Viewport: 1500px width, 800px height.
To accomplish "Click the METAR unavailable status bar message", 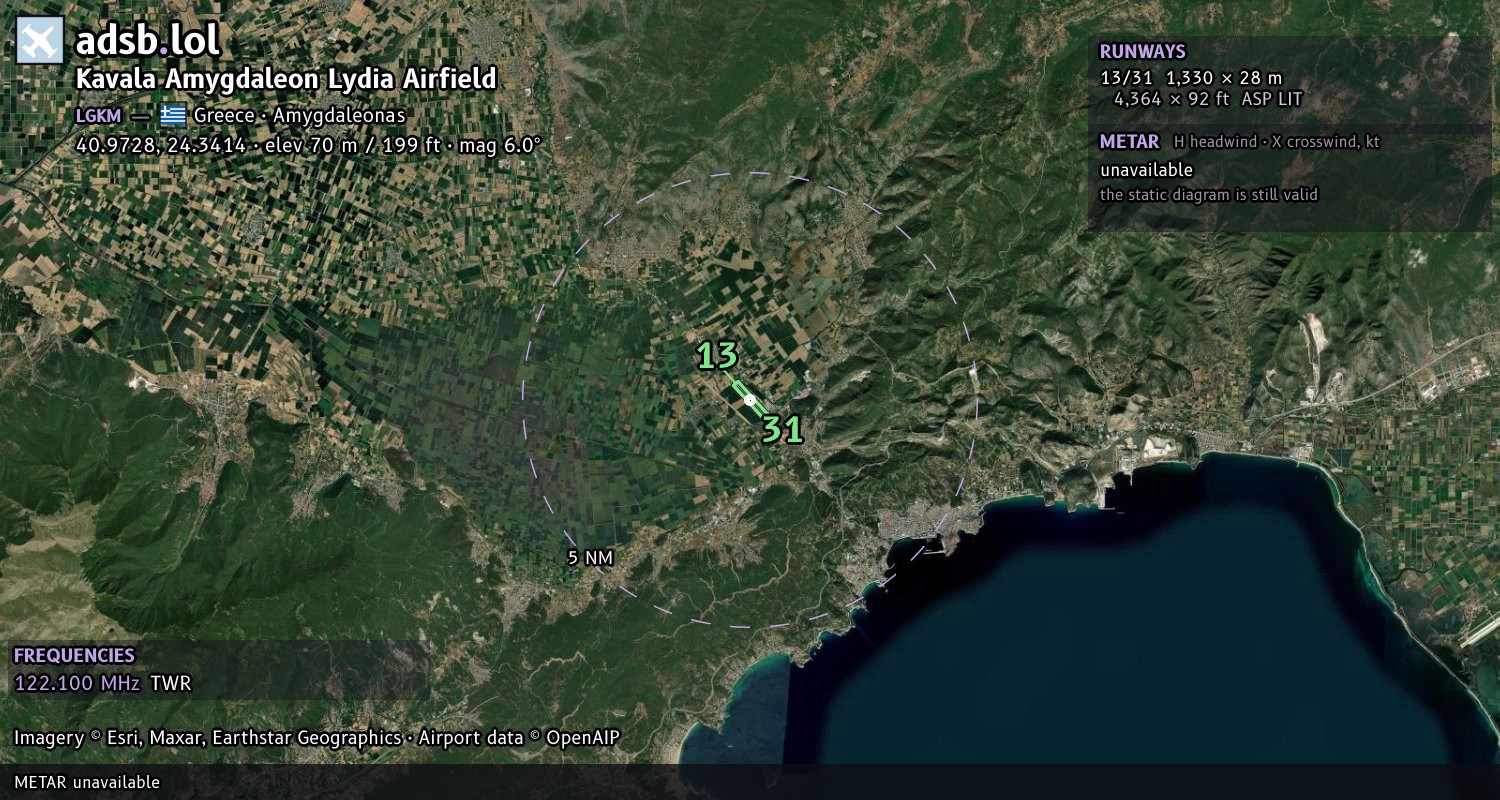I will (87, 782).
